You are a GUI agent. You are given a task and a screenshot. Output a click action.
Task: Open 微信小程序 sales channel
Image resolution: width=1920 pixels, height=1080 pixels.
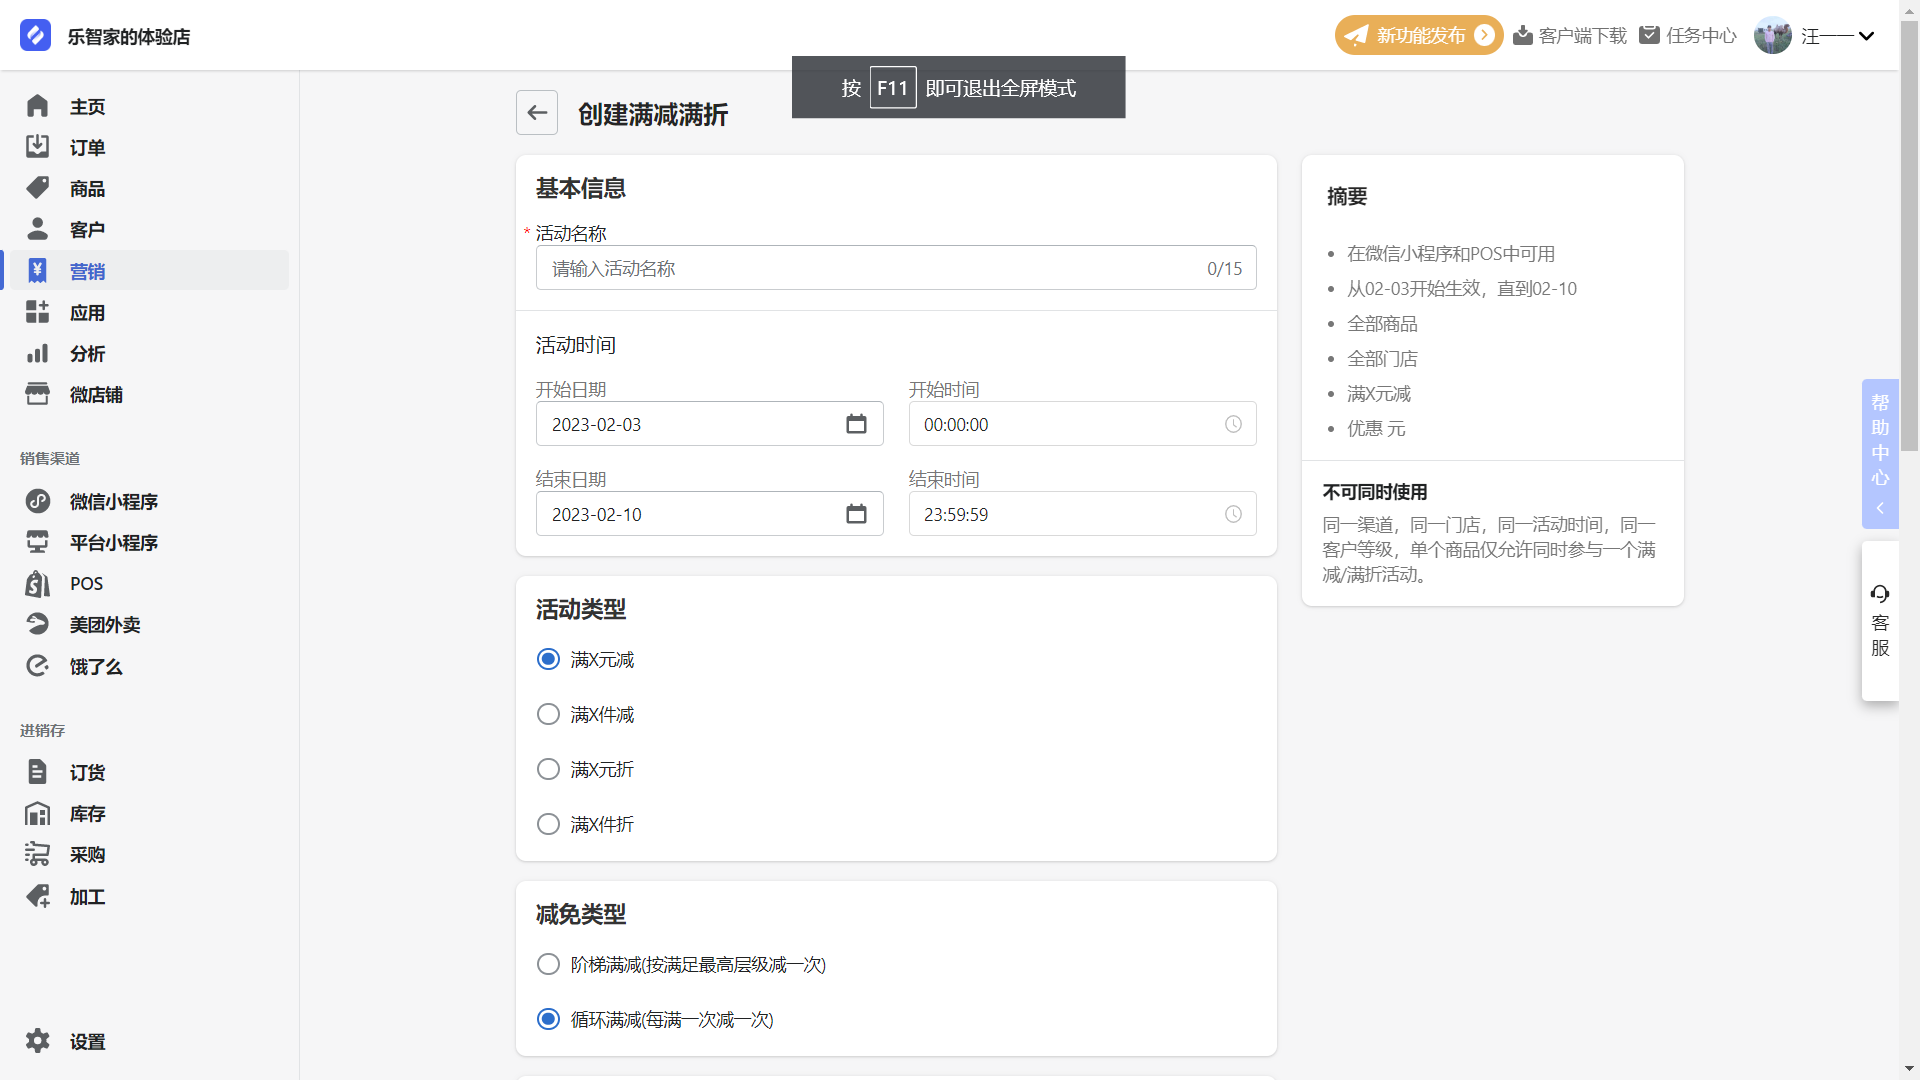[x=113, y=502]
